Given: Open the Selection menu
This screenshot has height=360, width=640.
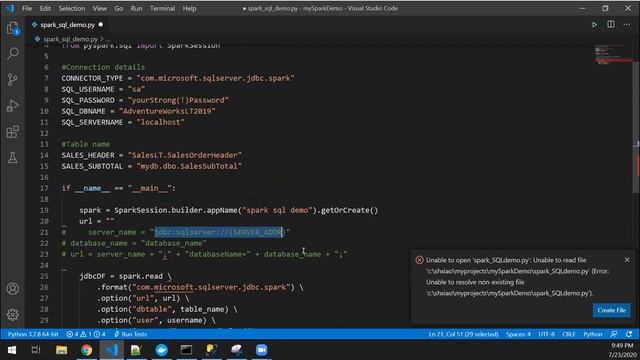Looking at the screenshot, I should [x=72, y=8].
